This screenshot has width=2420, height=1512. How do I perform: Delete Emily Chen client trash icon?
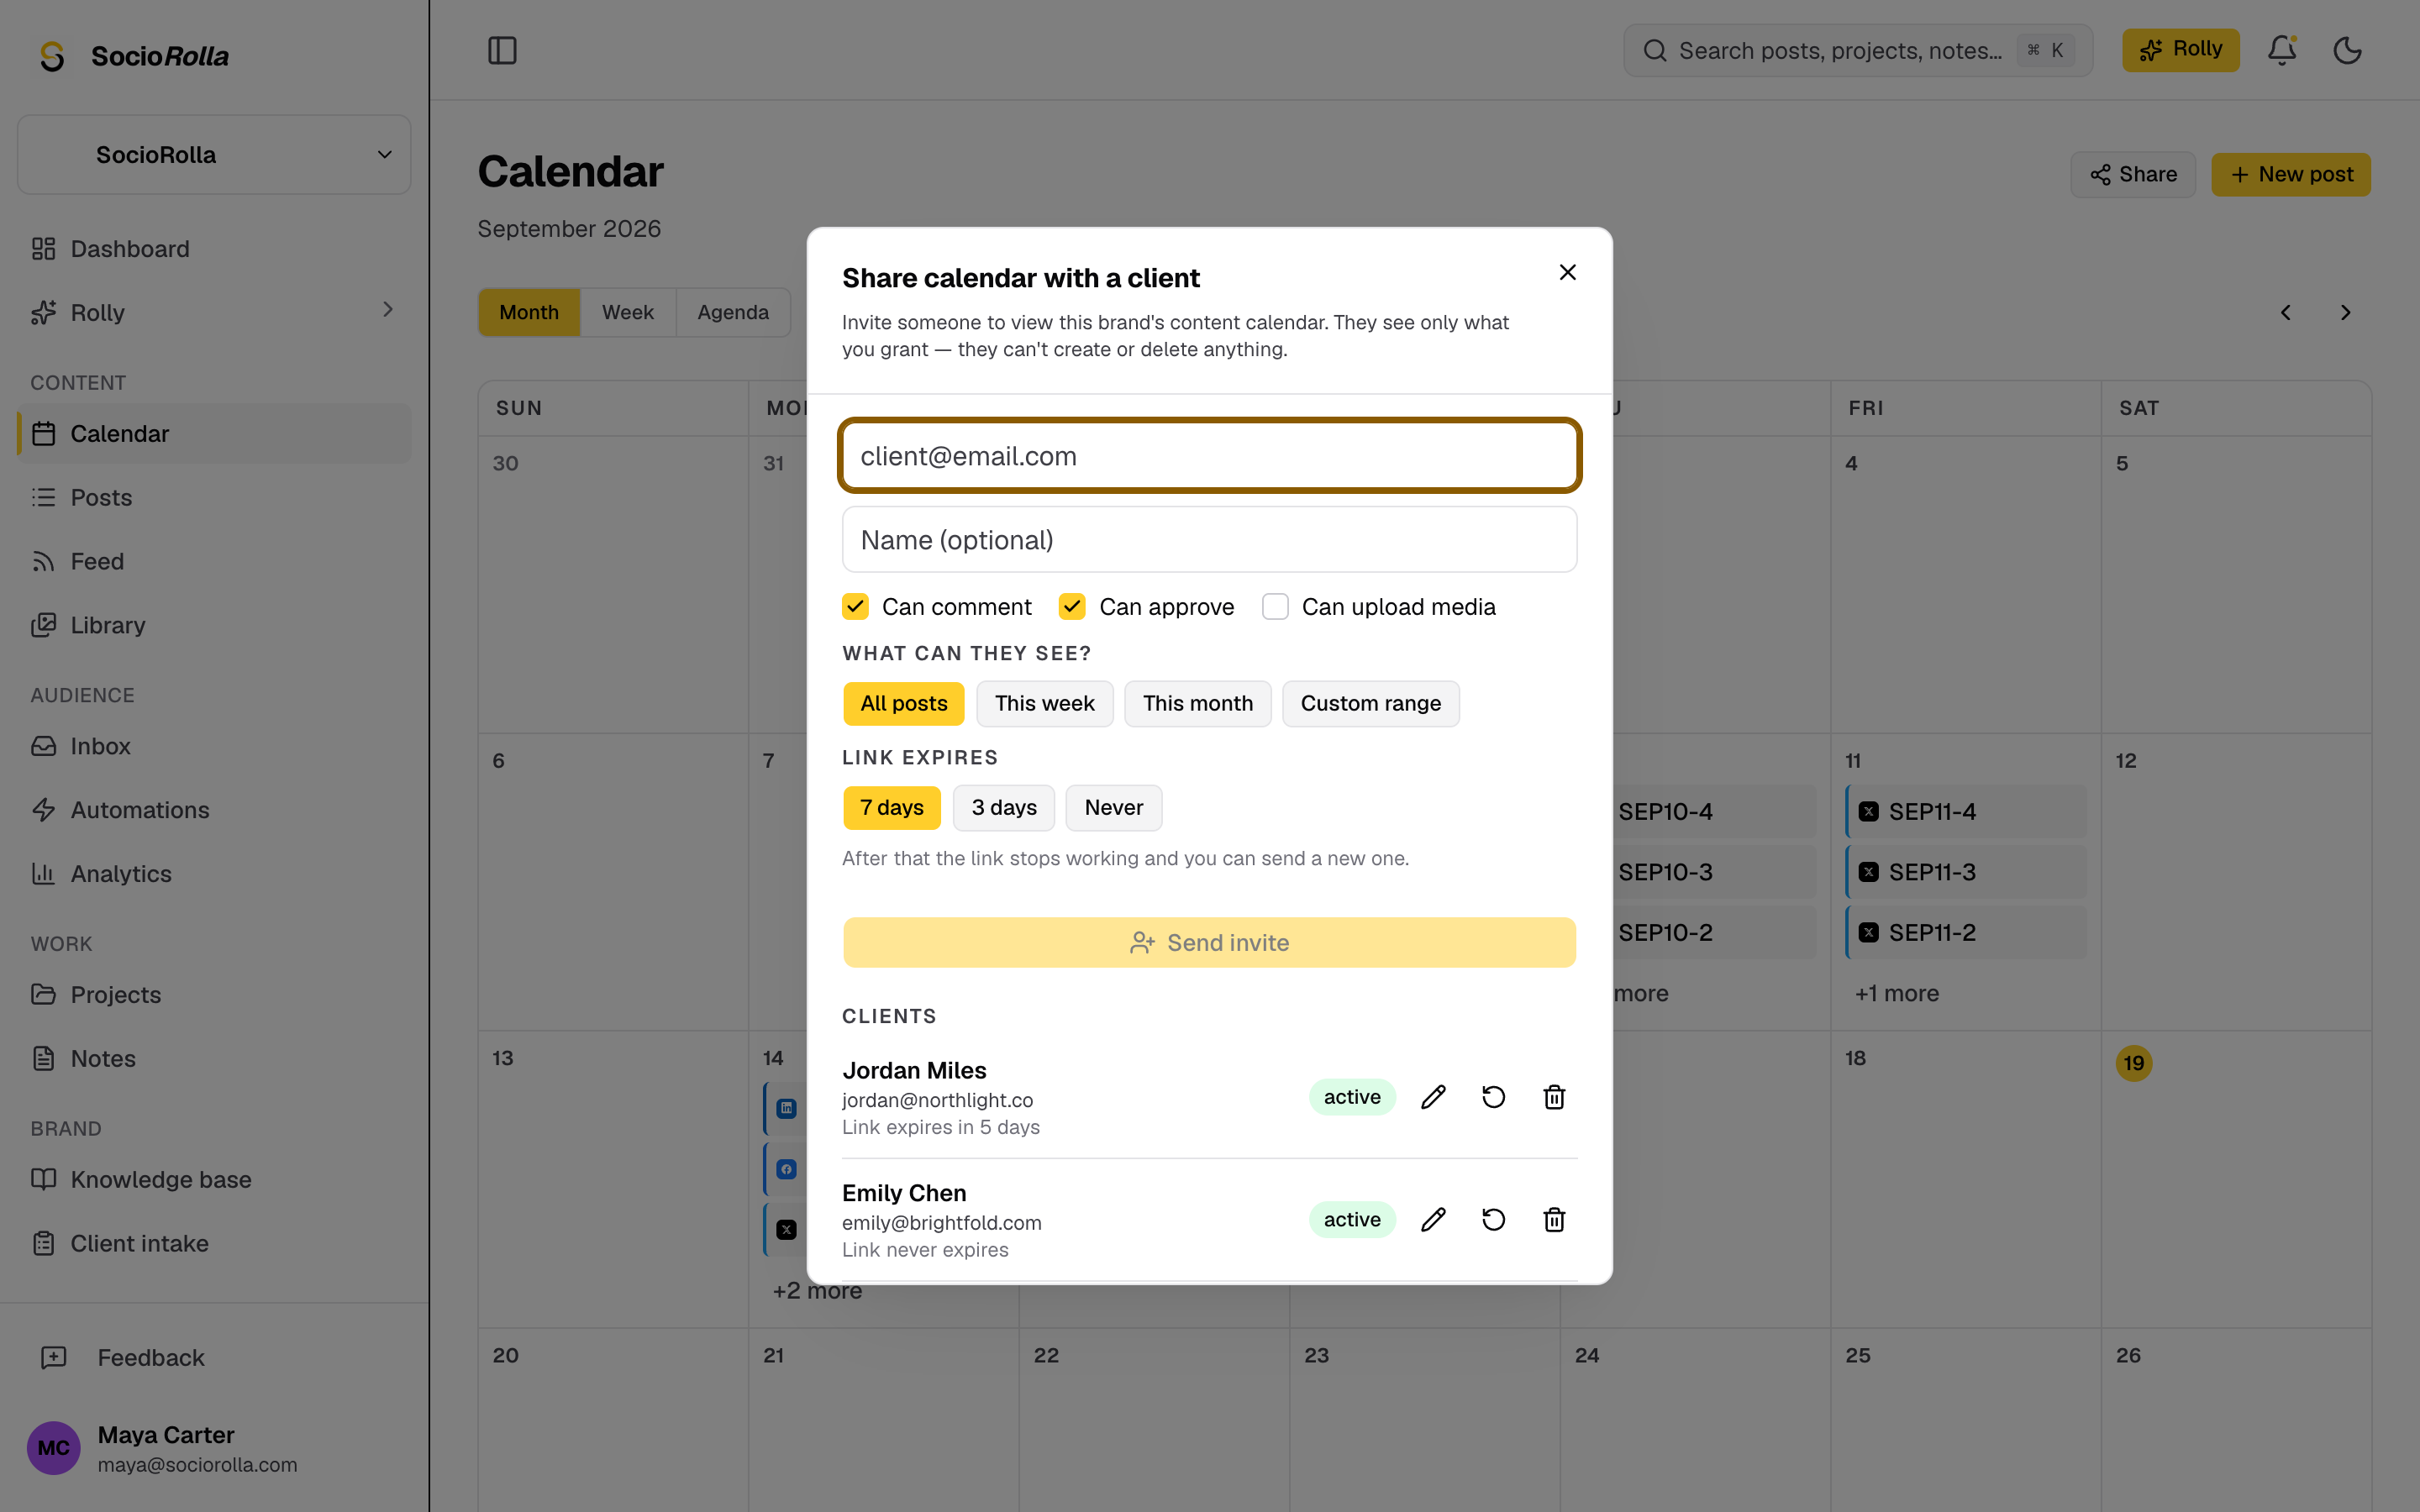pyautogui.click(x=1554, y=1219)
